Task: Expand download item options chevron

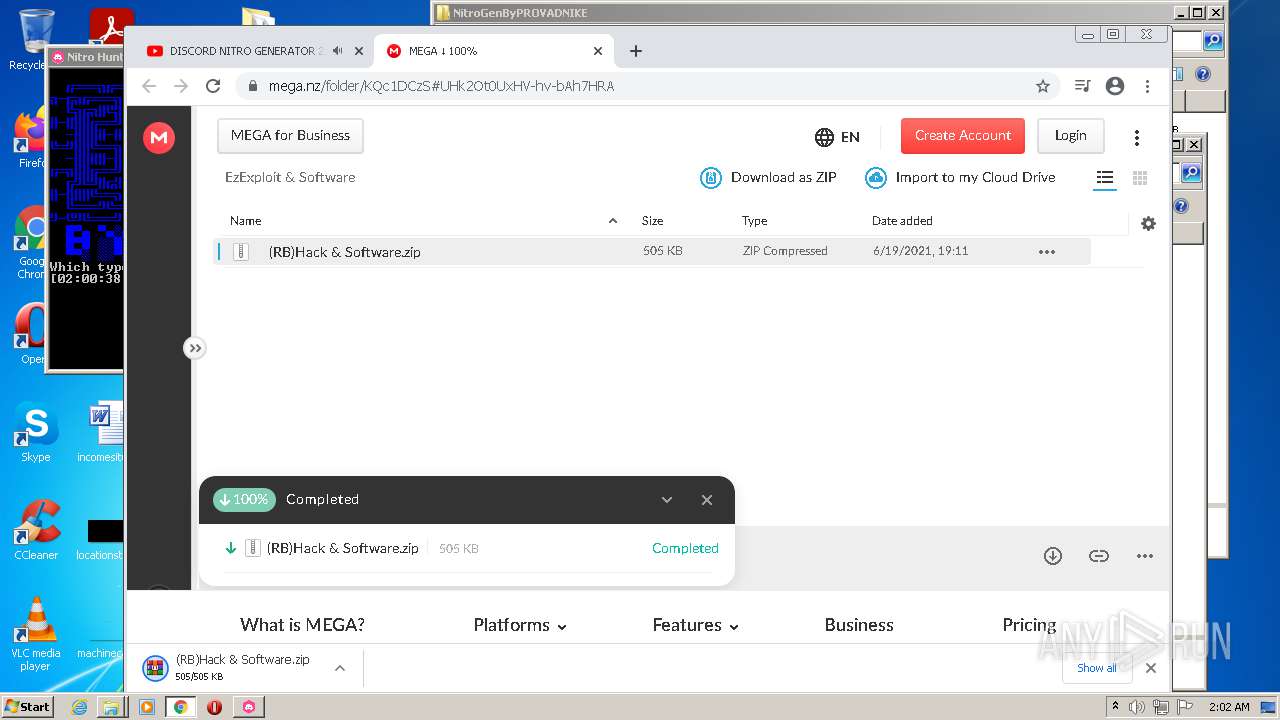Action: [340, 668]
